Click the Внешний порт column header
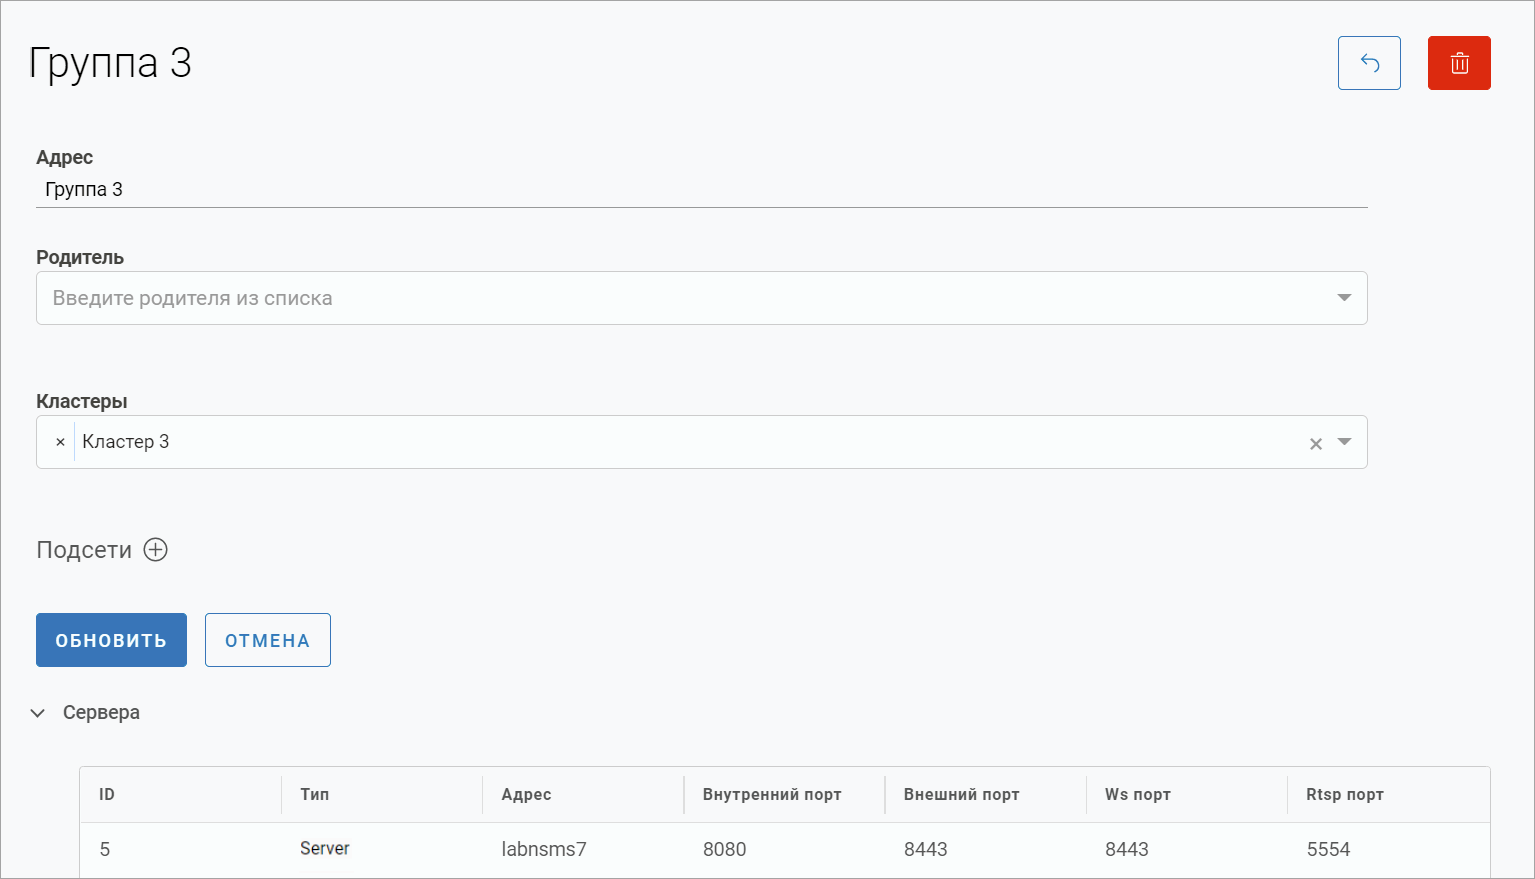This screenshot has width=1535, height=879. point(961,795)
